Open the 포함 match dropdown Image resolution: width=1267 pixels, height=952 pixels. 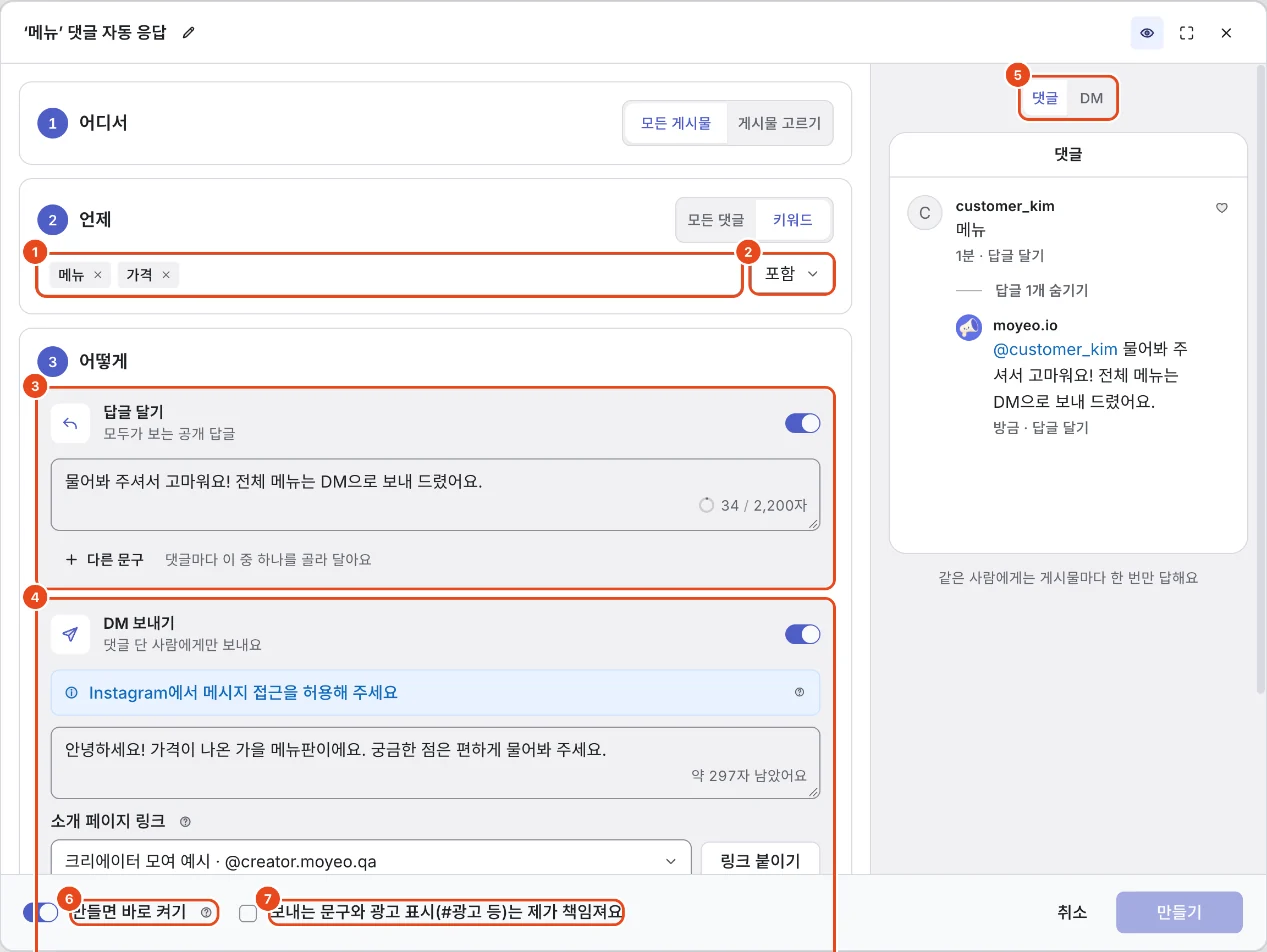(792, 274)
